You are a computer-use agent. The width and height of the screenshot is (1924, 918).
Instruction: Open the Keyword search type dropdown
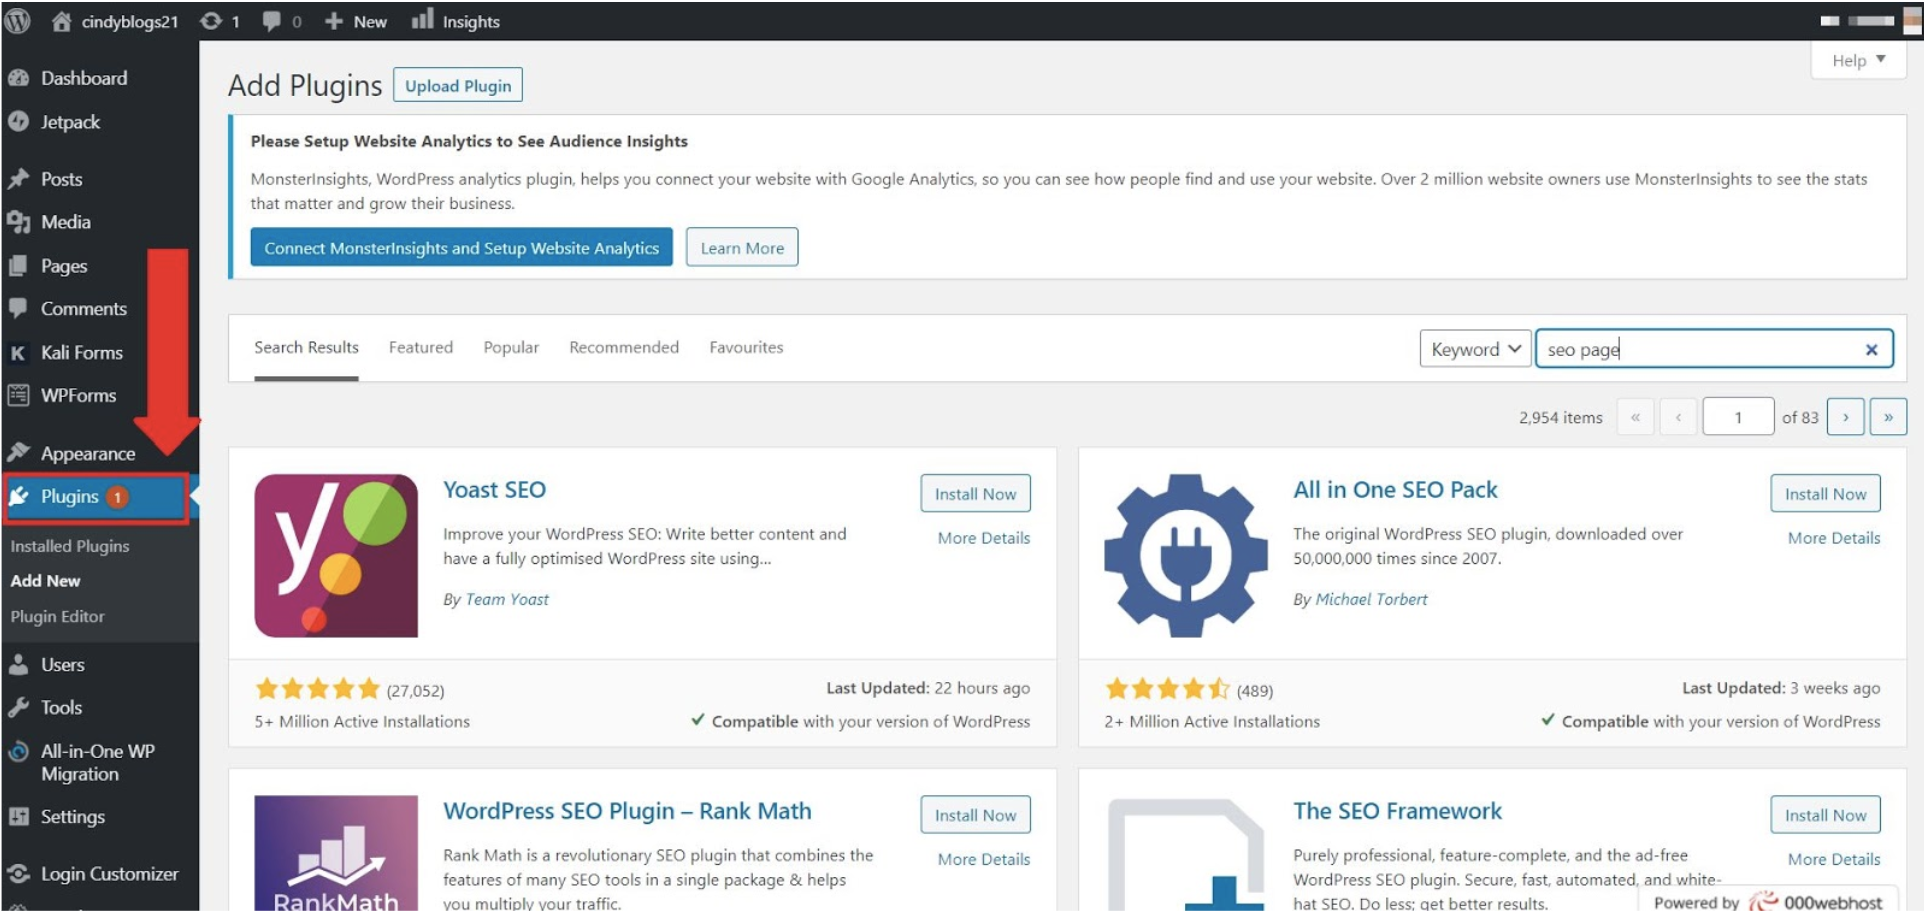pyautogui.click(x=1475, y=349)
